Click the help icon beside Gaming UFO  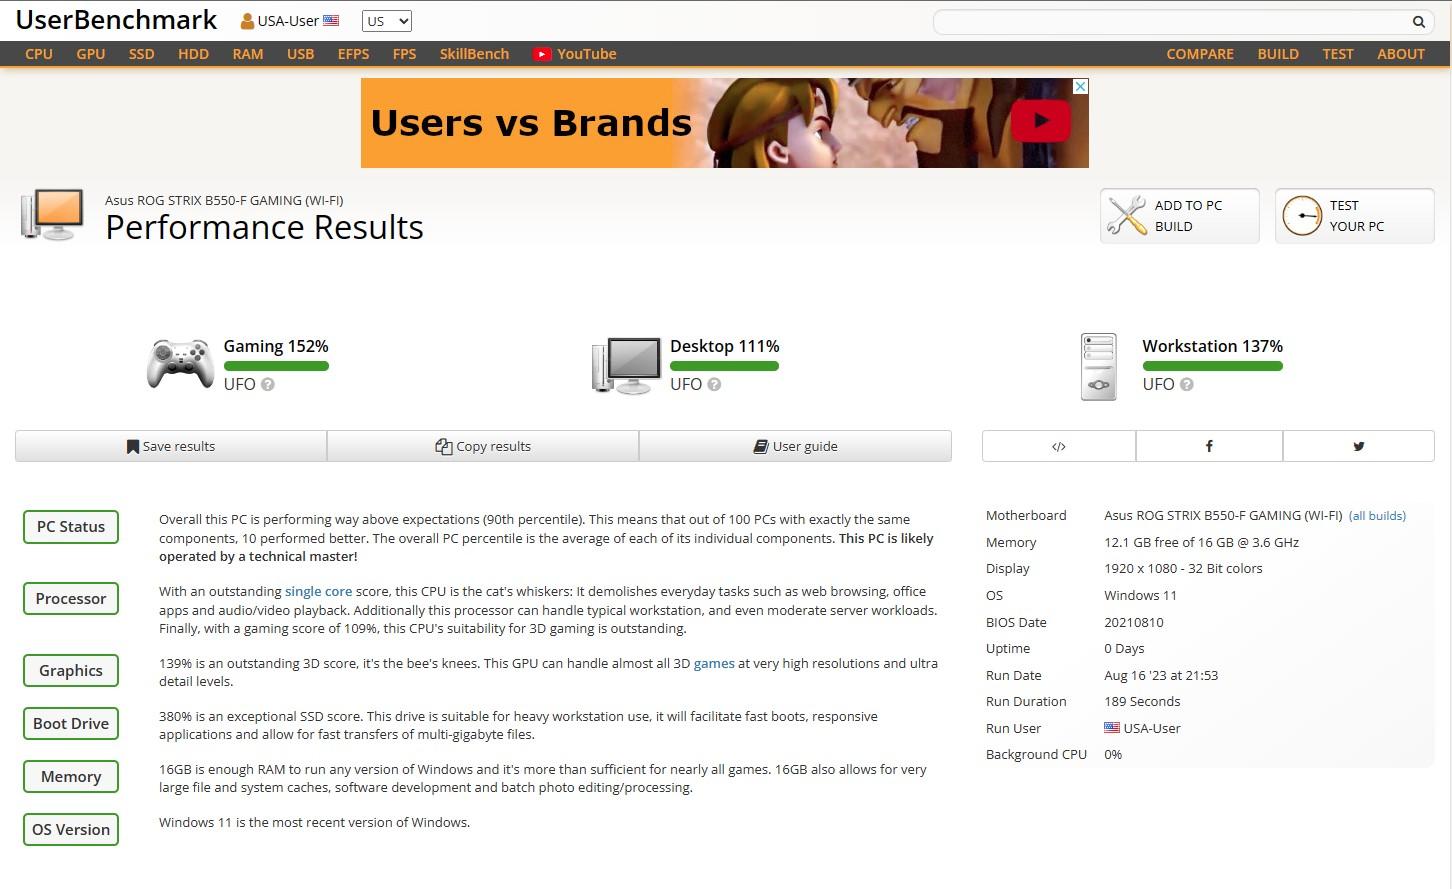268,384
